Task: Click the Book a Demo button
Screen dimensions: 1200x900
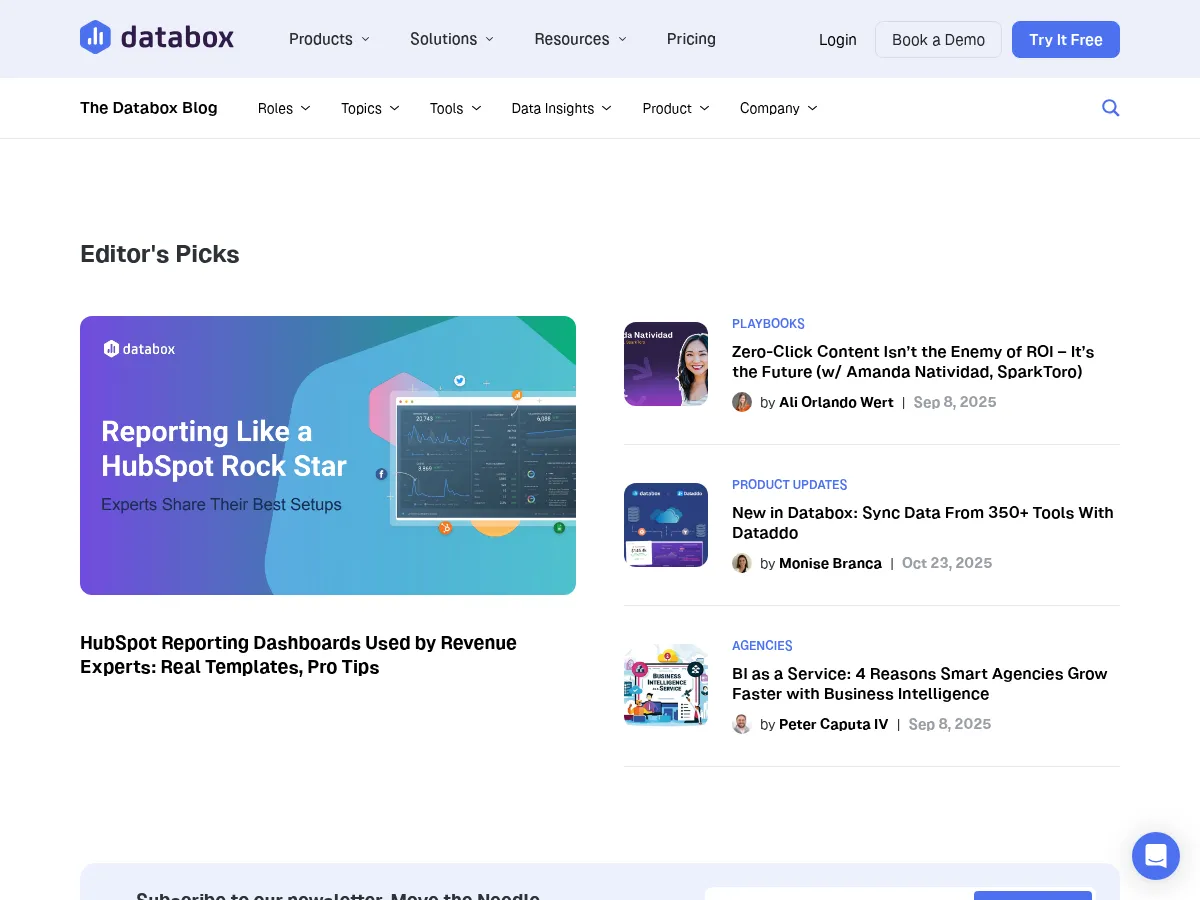Action: pyautogui.click(x=938, y=39)
